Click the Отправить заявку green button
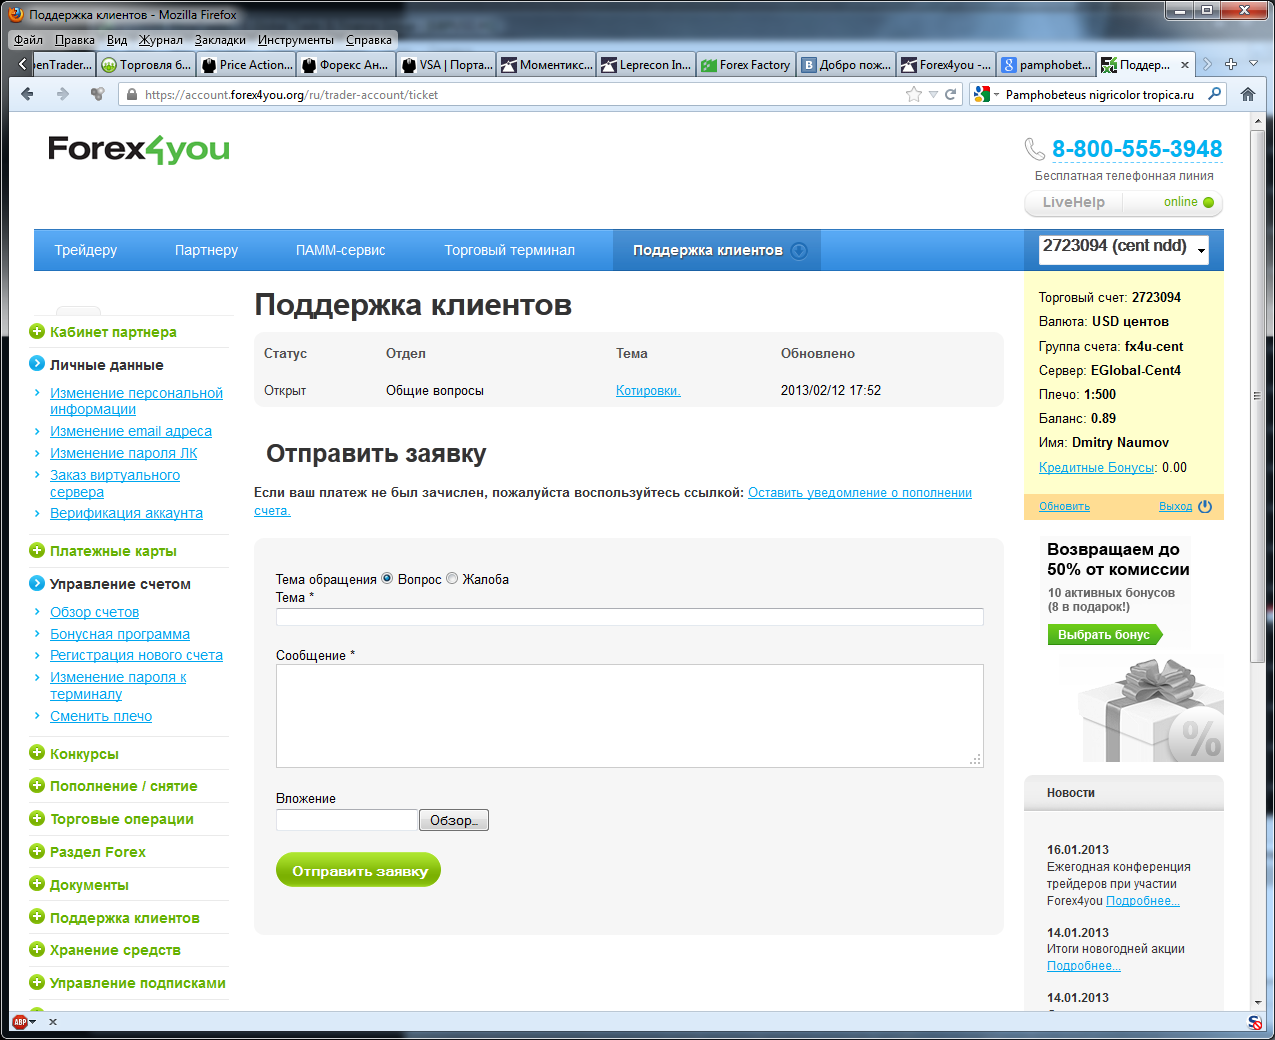Screen dimensions: 1275x1040 358,870
